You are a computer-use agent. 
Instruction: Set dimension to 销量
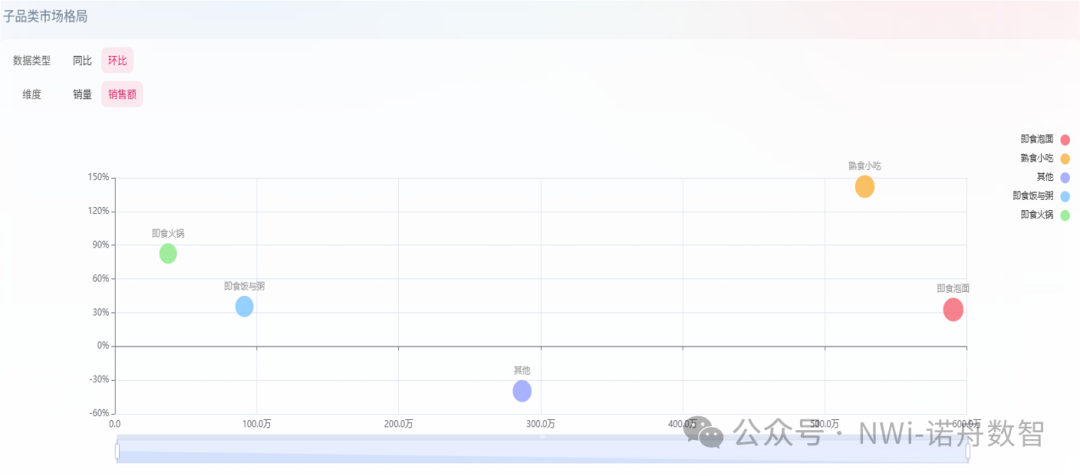82,95
